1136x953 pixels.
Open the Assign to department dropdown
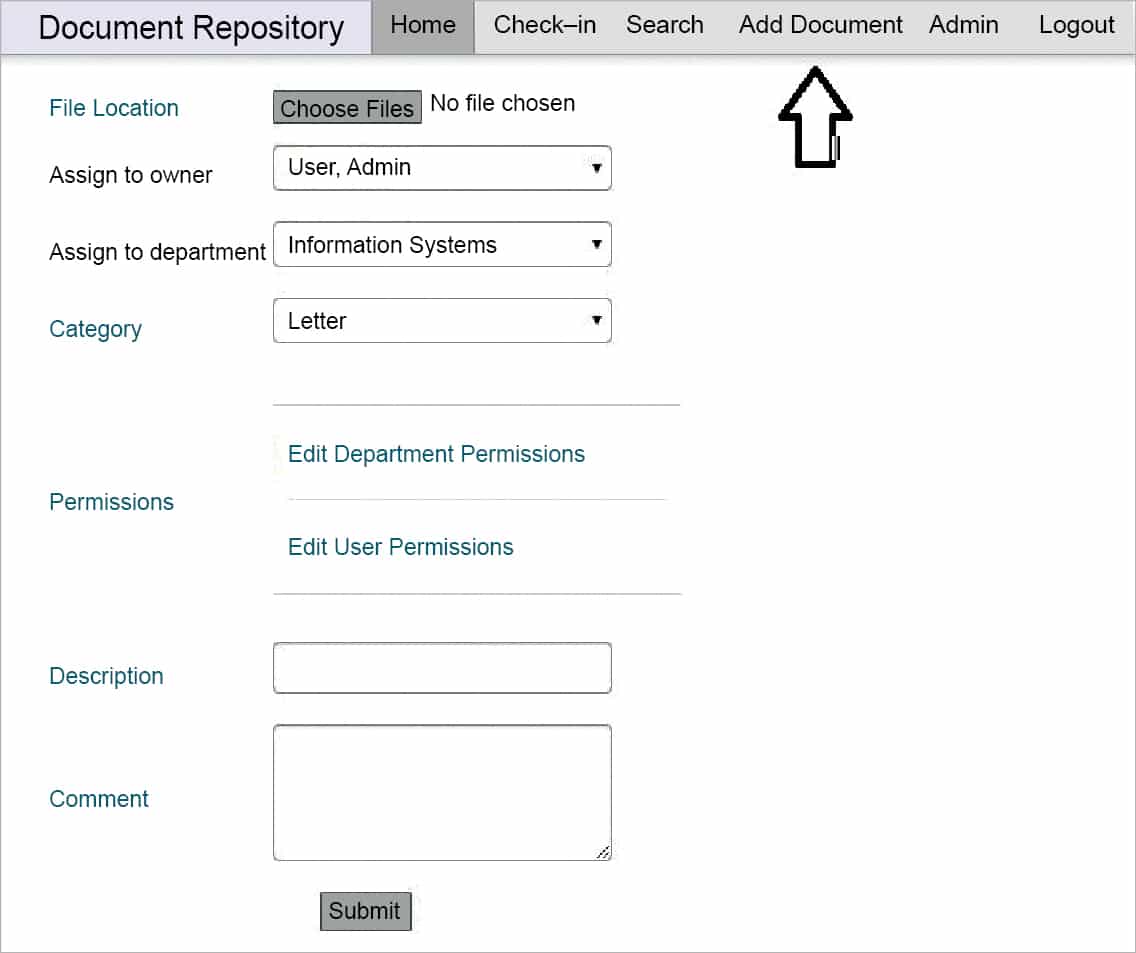[x=441, y=245]
